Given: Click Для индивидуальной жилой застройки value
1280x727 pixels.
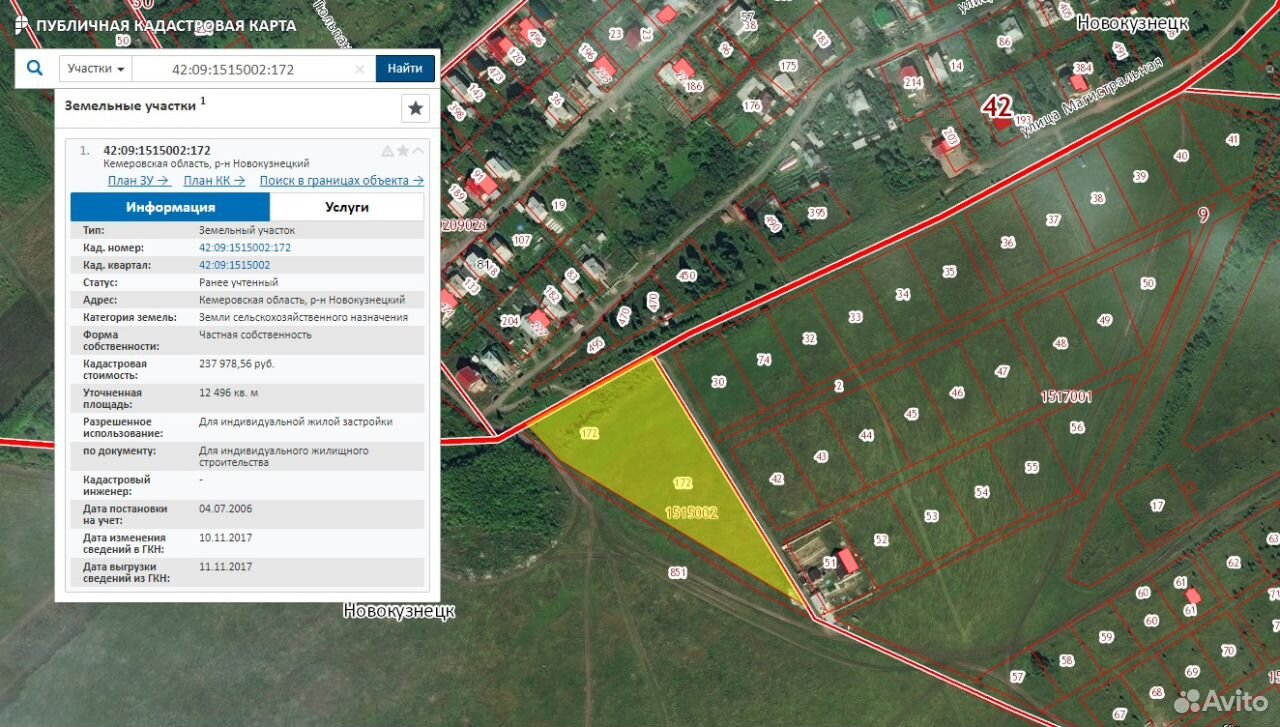Looking at the screenshot, I should tap(296, 422).
